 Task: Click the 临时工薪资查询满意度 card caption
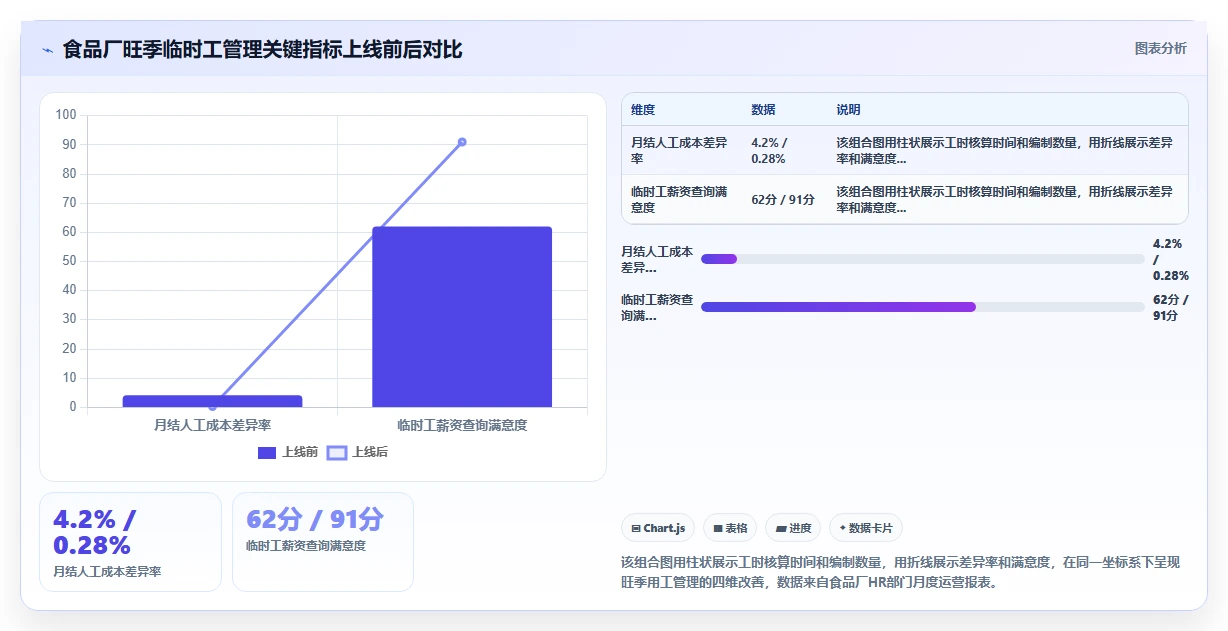point(306,546)
